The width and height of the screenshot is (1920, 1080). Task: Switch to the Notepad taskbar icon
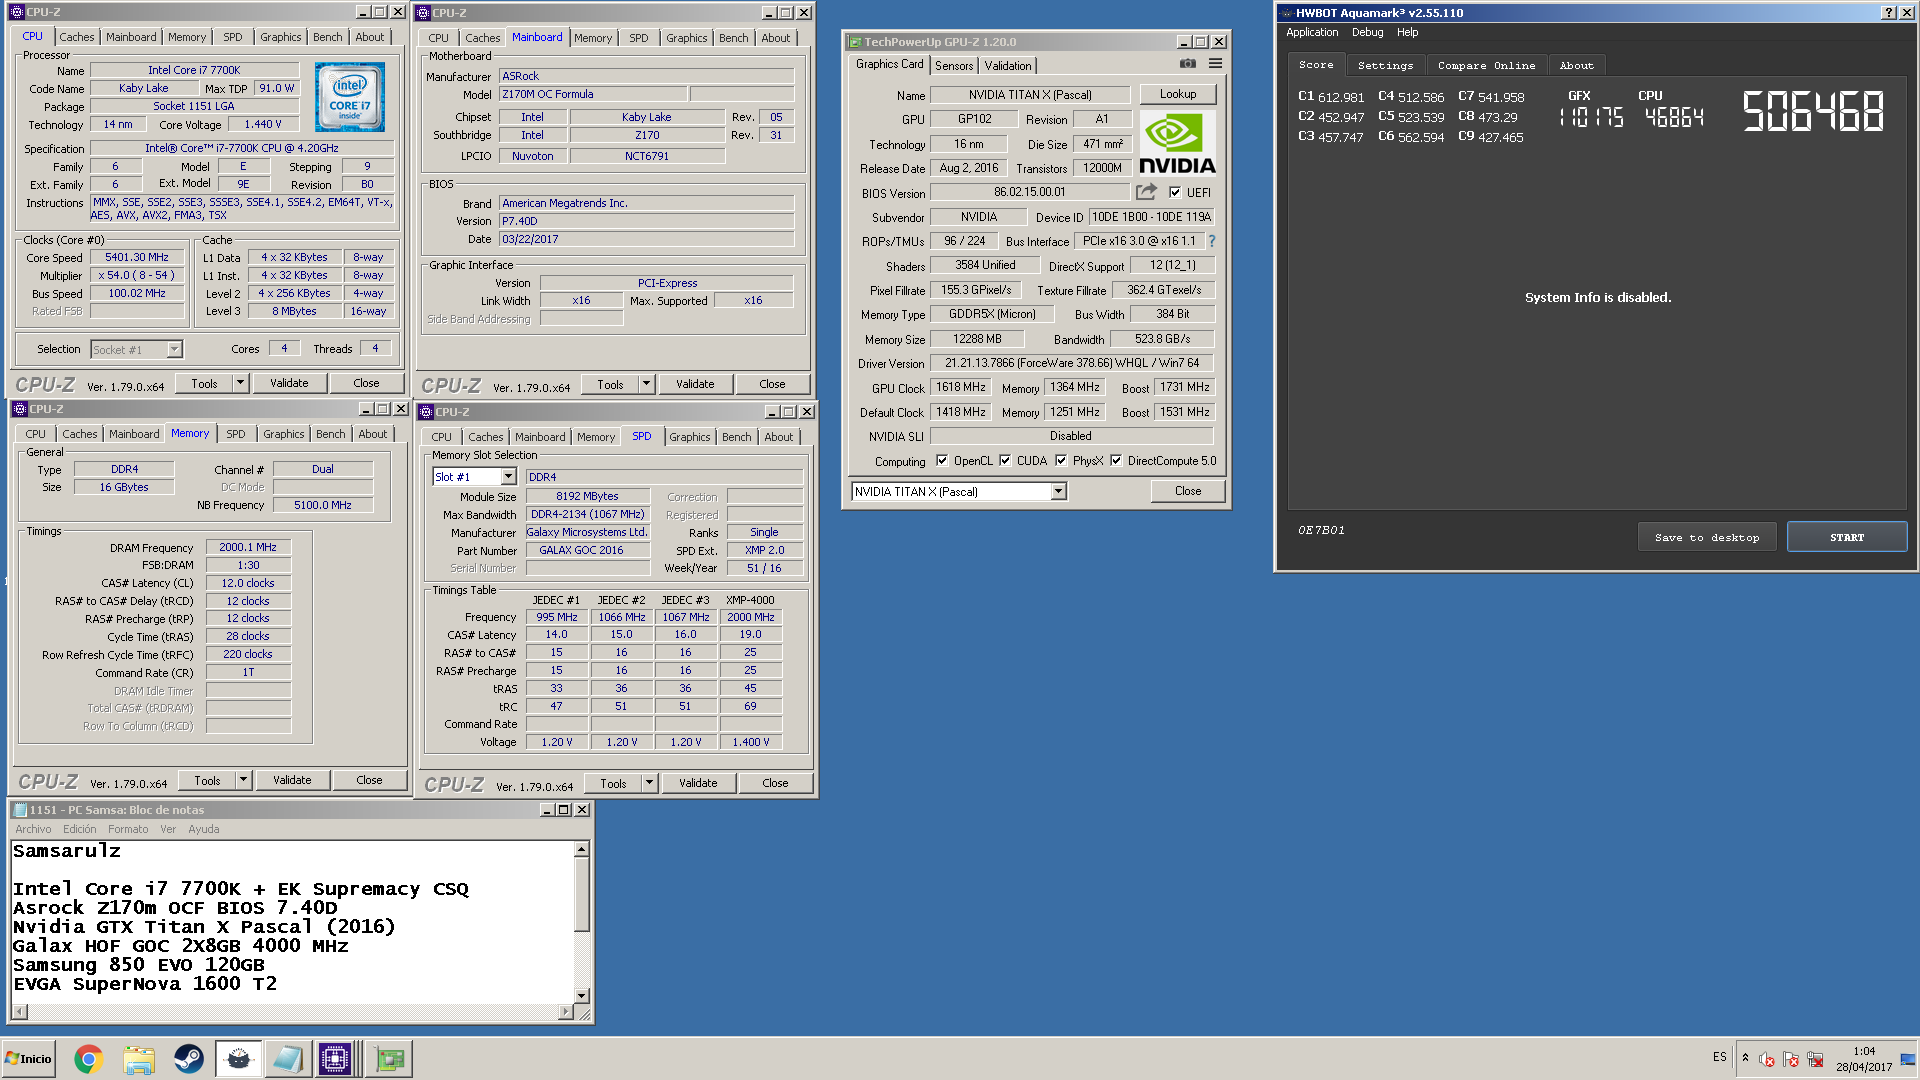click(x=287, y=1059)
